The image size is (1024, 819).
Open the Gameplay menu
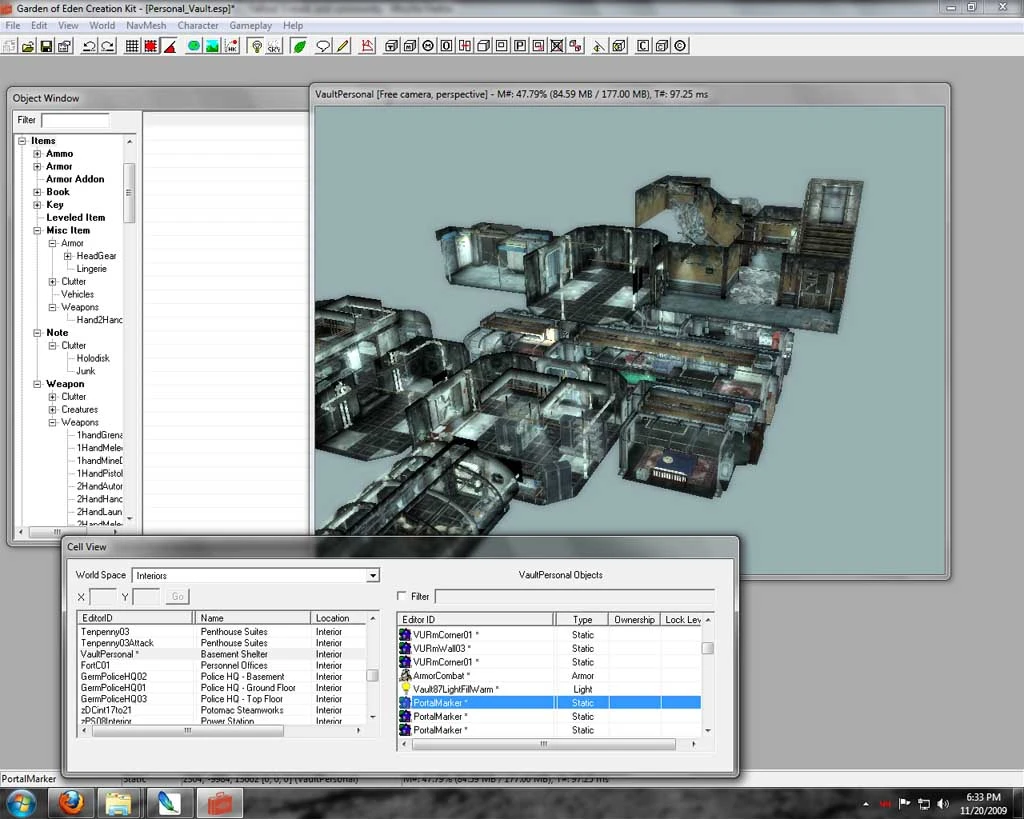tap(250, 25)
